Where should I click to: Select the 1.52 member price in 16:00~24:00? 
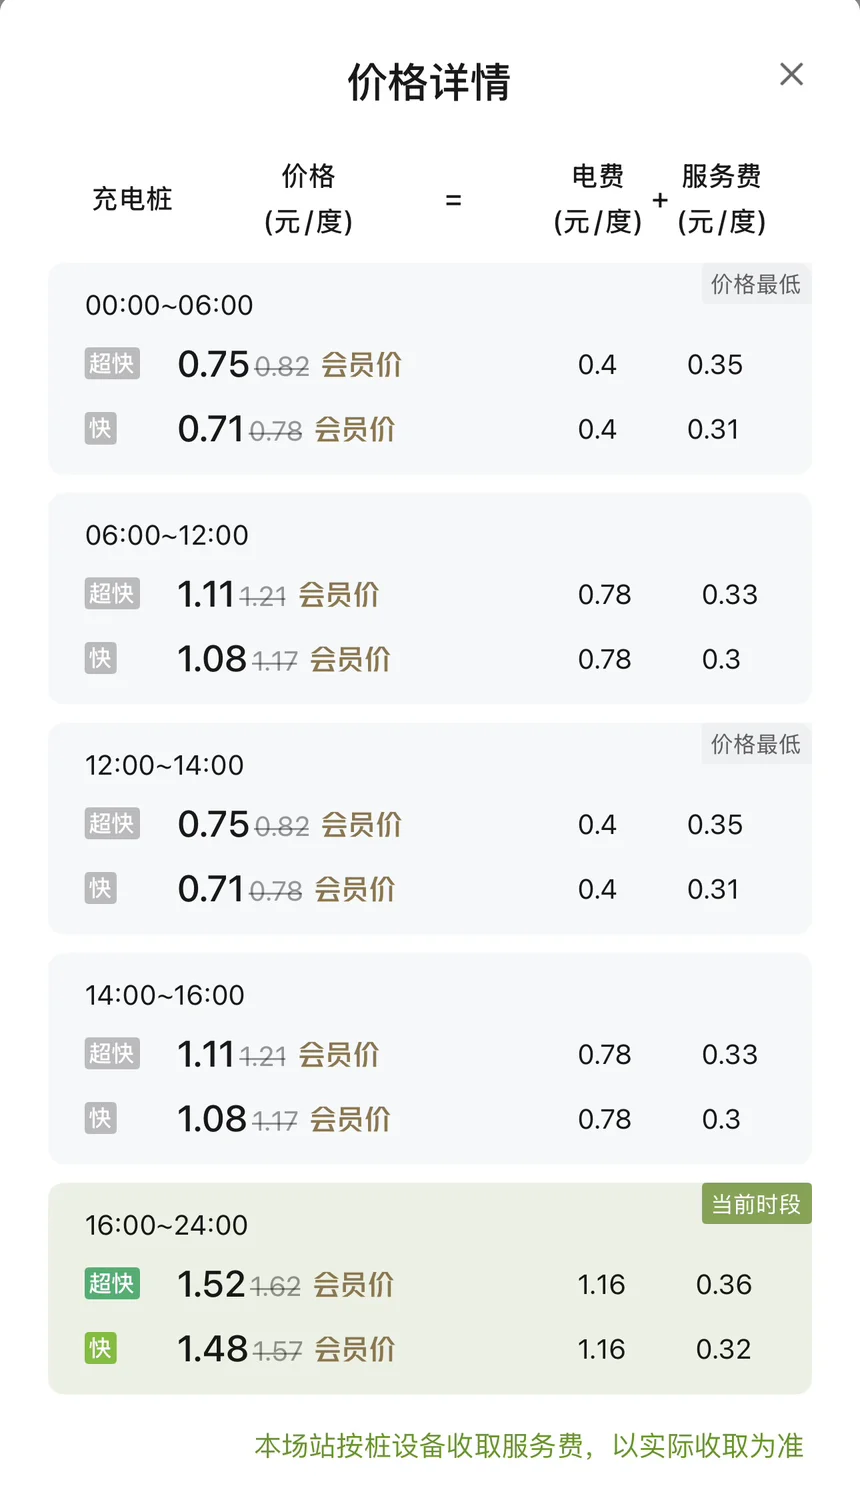[x=211, y=1284]
